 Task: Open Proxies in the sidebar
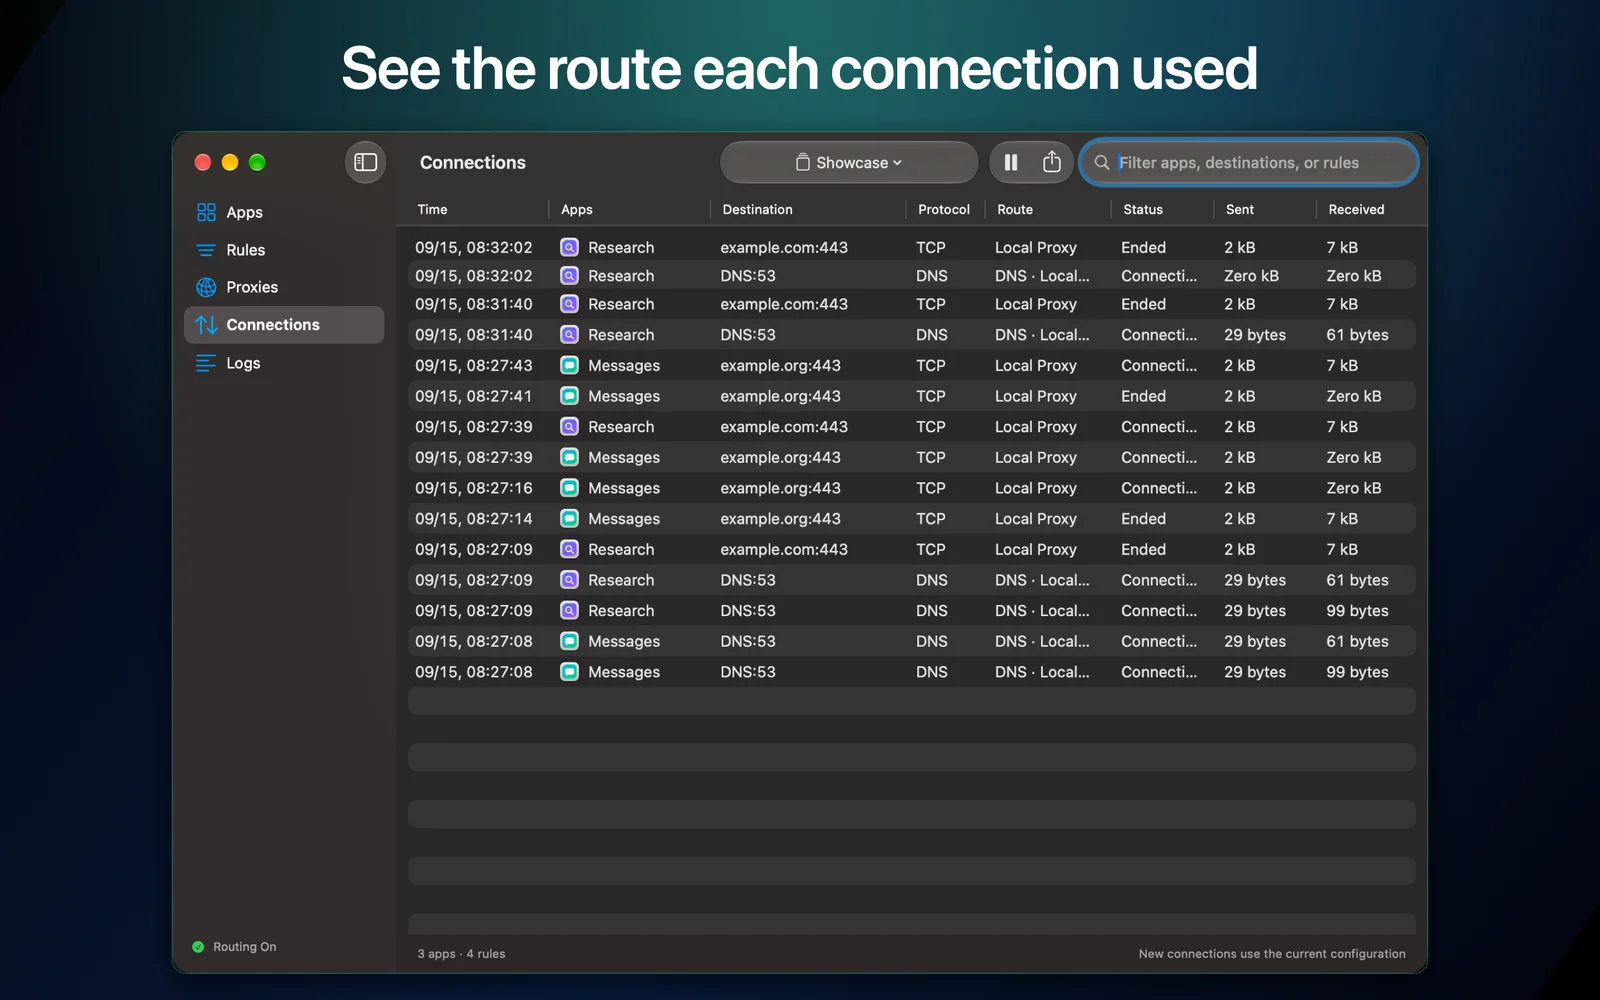[x=284, y=287]
